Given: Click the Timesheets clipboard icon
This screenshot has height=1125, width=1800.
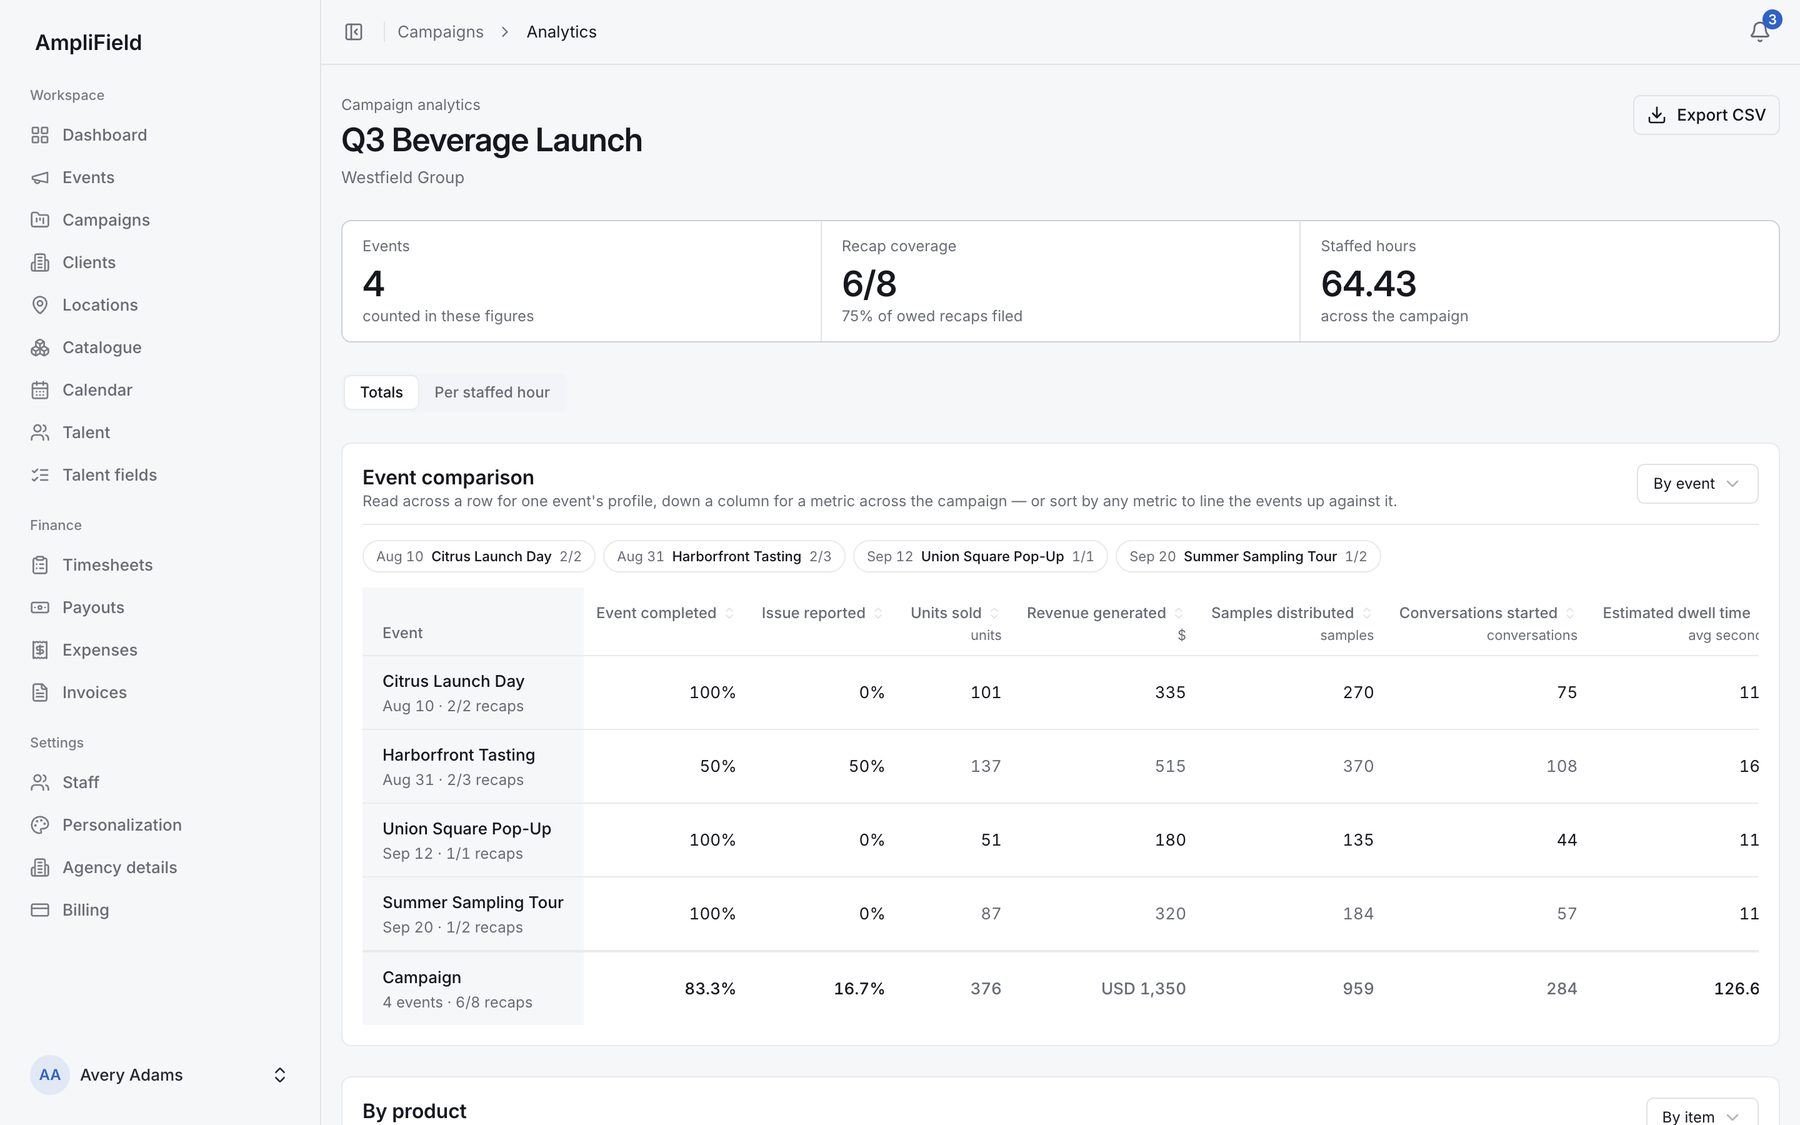Looking at the screenshot, I should [x=40, y=565].
